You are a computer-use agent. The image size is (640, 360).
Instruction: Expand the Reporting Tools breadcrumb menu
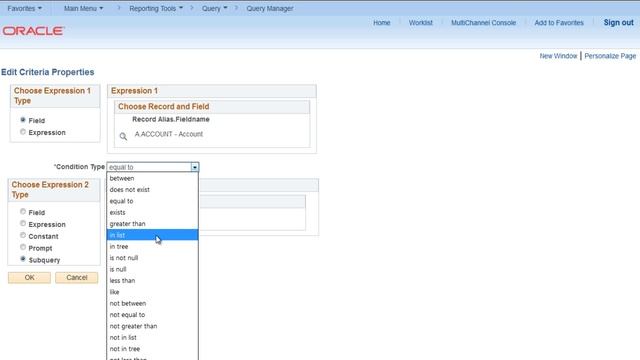pos(156,8)
